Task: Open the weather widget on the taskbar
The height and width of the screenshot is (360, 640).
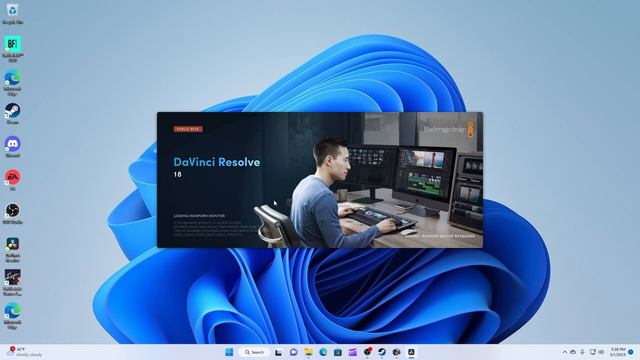Action: click(24, 352)
